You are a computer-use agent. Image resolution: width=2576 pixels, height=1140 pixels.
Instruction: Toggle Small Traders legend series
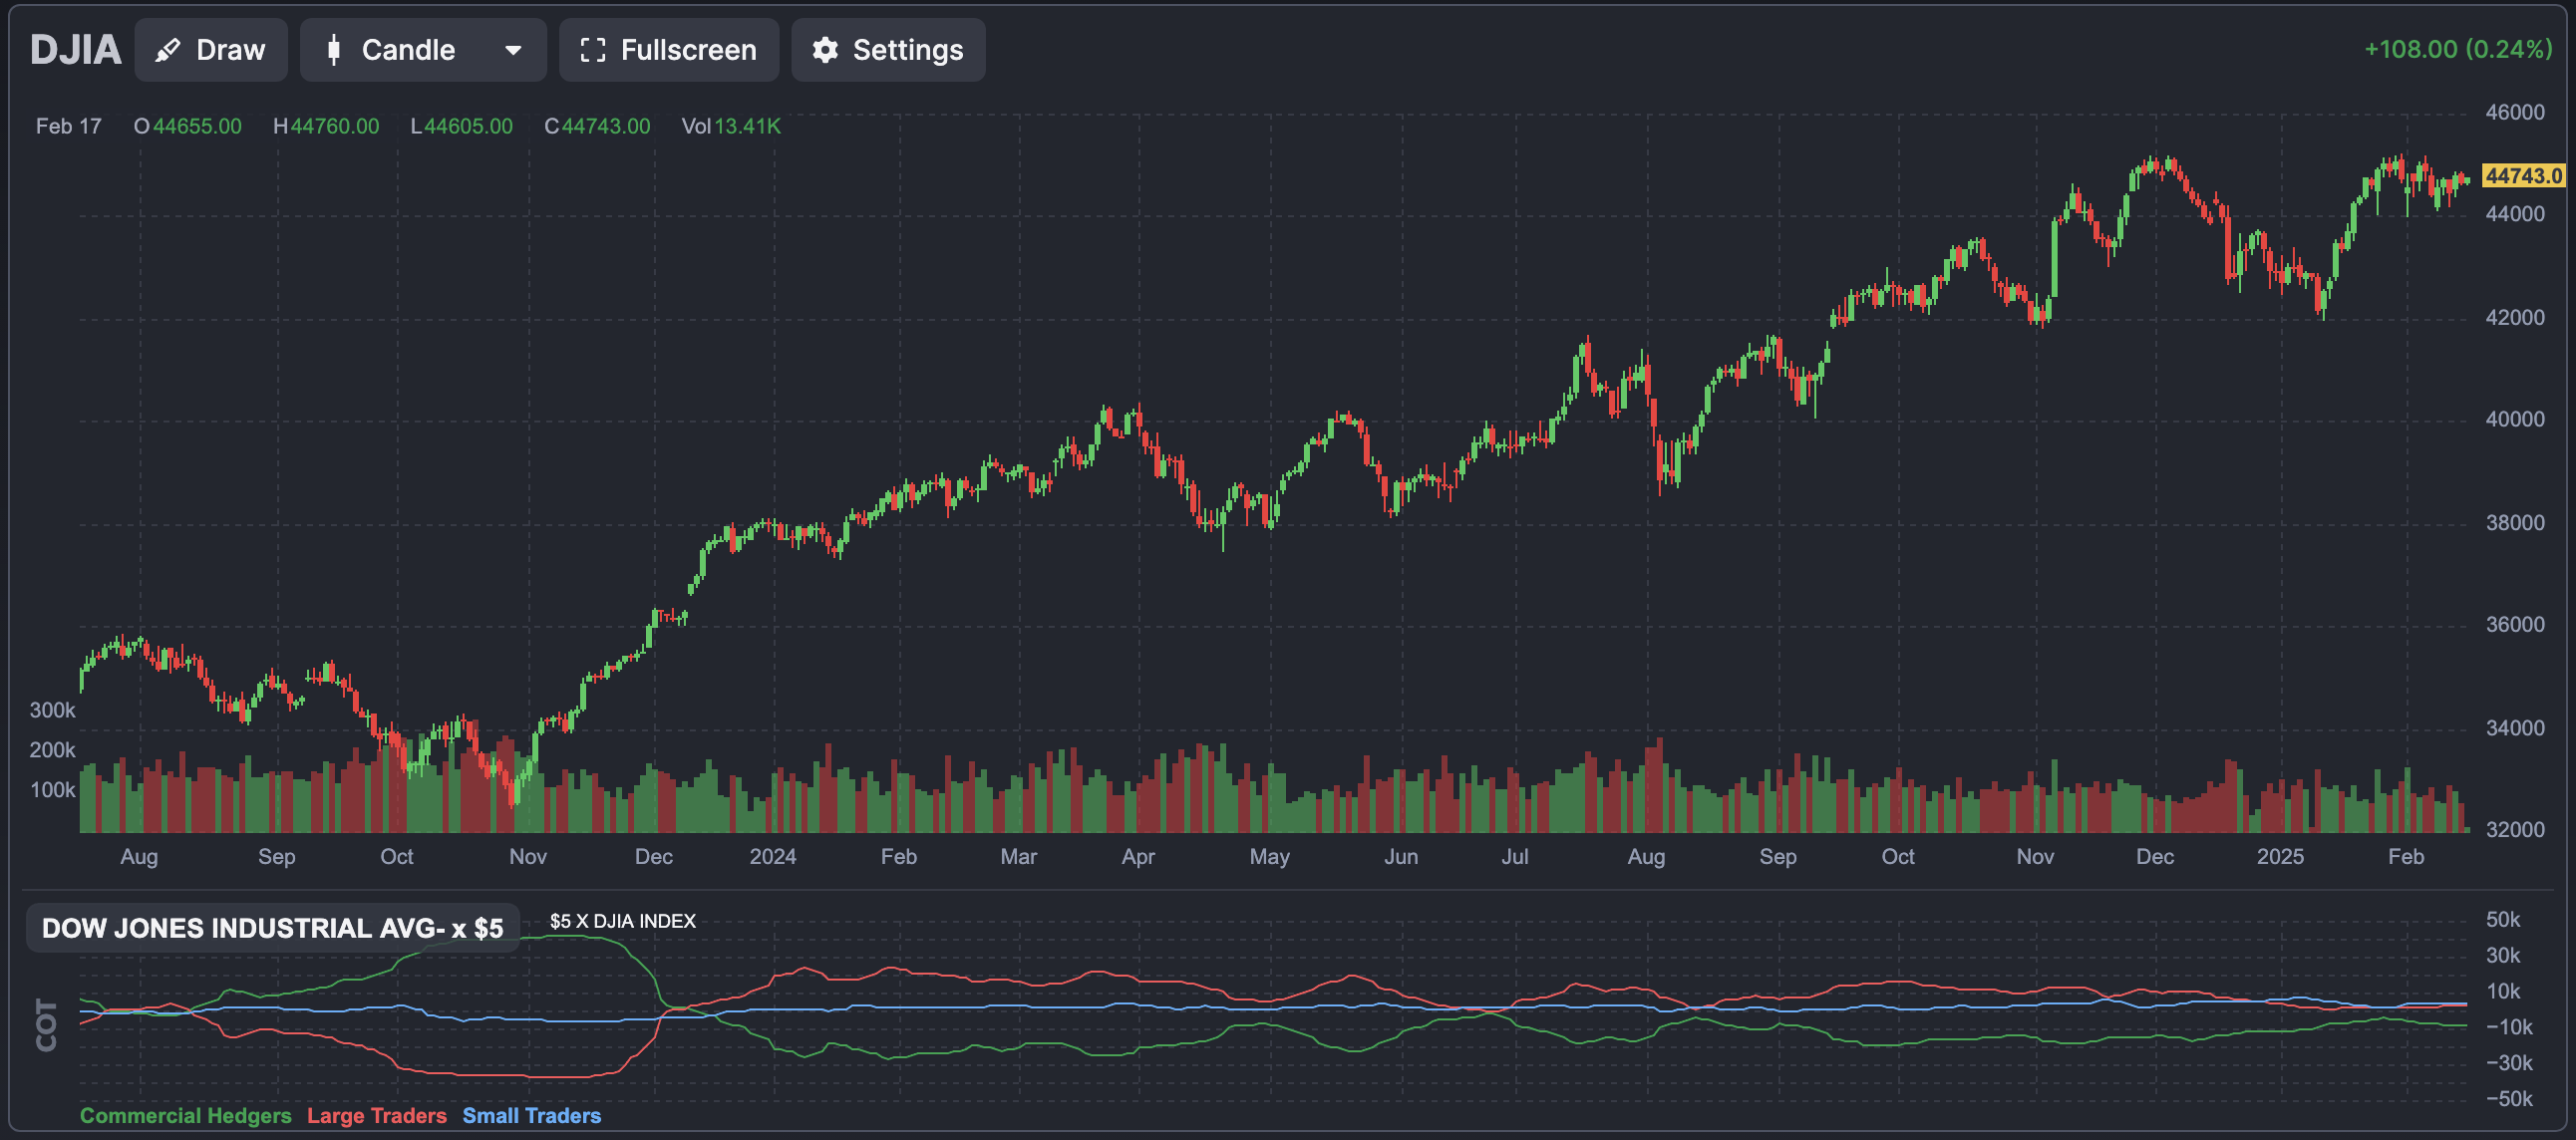531,1115
